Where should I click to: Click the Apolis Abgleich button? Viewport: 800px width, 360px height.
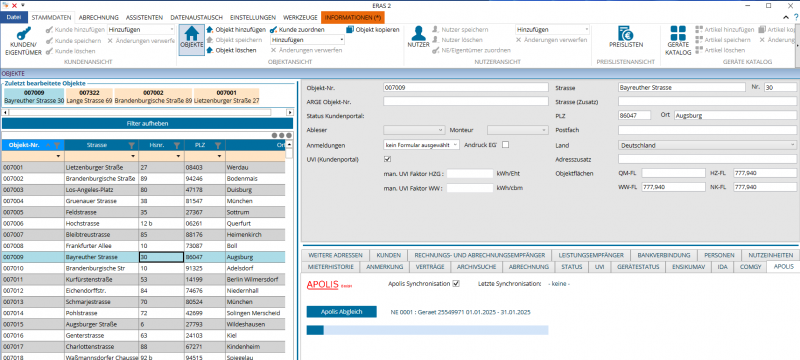[x=341, y=312]
